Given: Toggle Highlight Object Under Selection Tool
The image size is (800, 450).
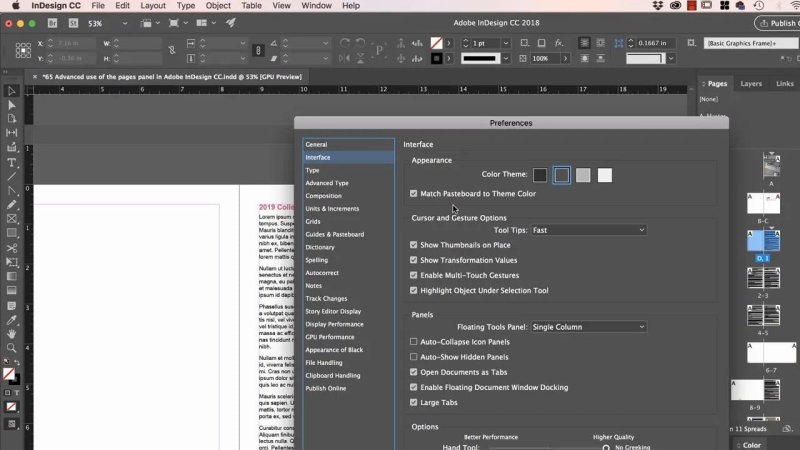Looking at the screenshot, I should 413,290.
